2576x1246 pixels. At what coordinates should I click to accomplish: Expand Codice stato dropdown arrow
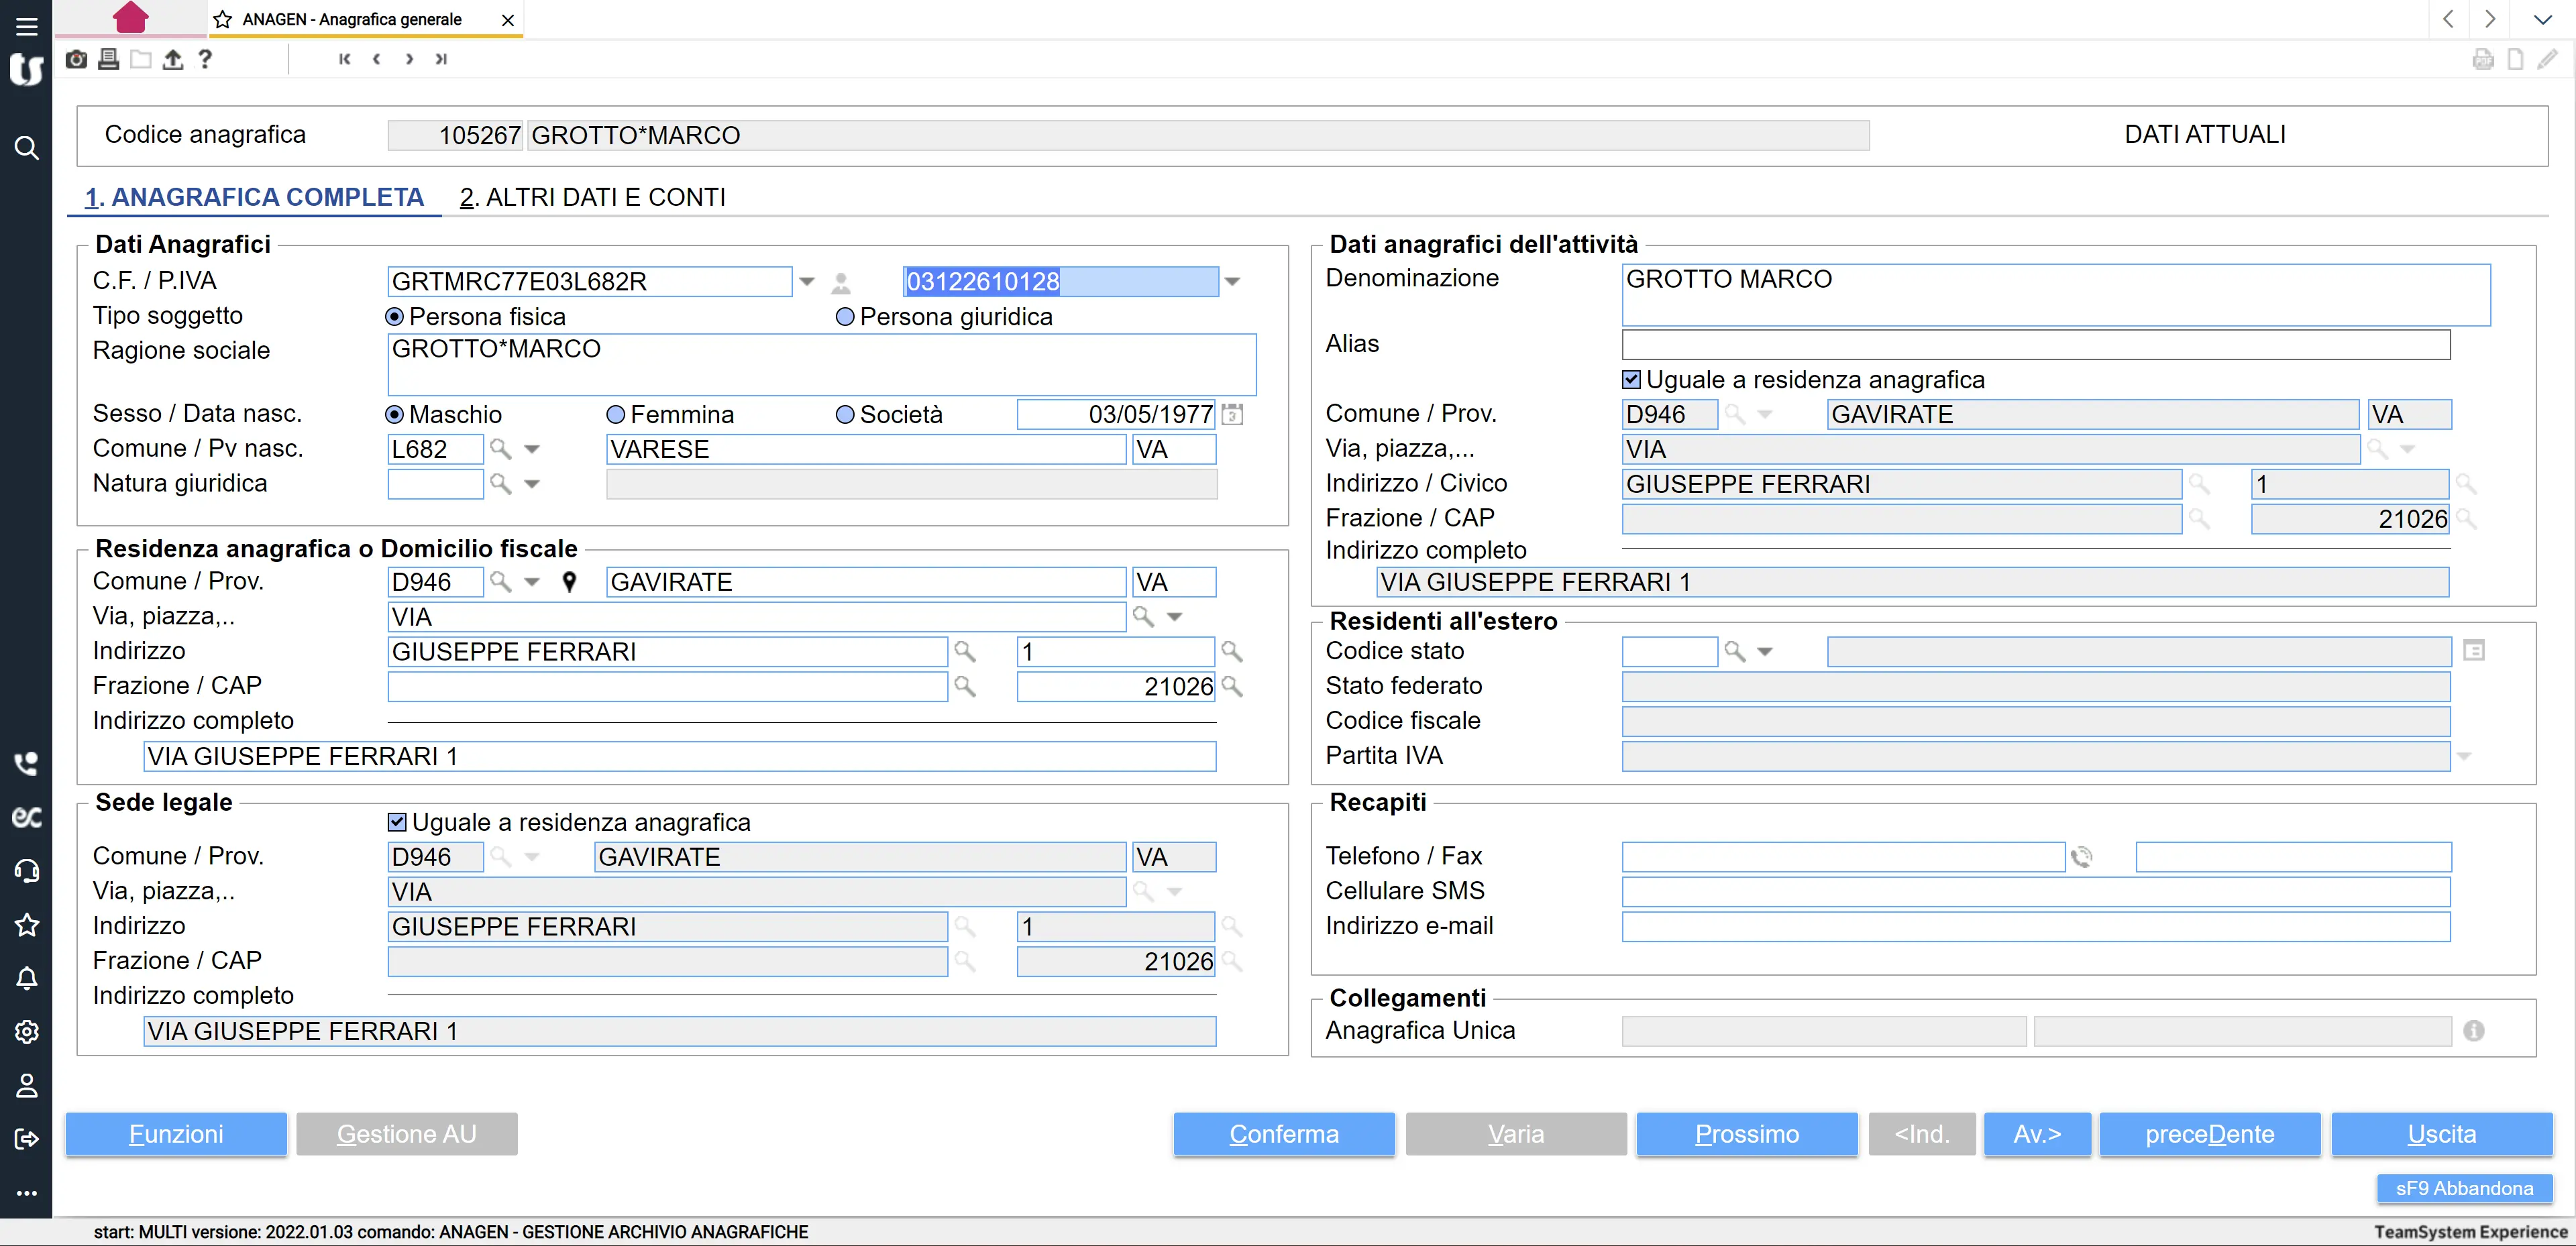(x=1765, y=652)
